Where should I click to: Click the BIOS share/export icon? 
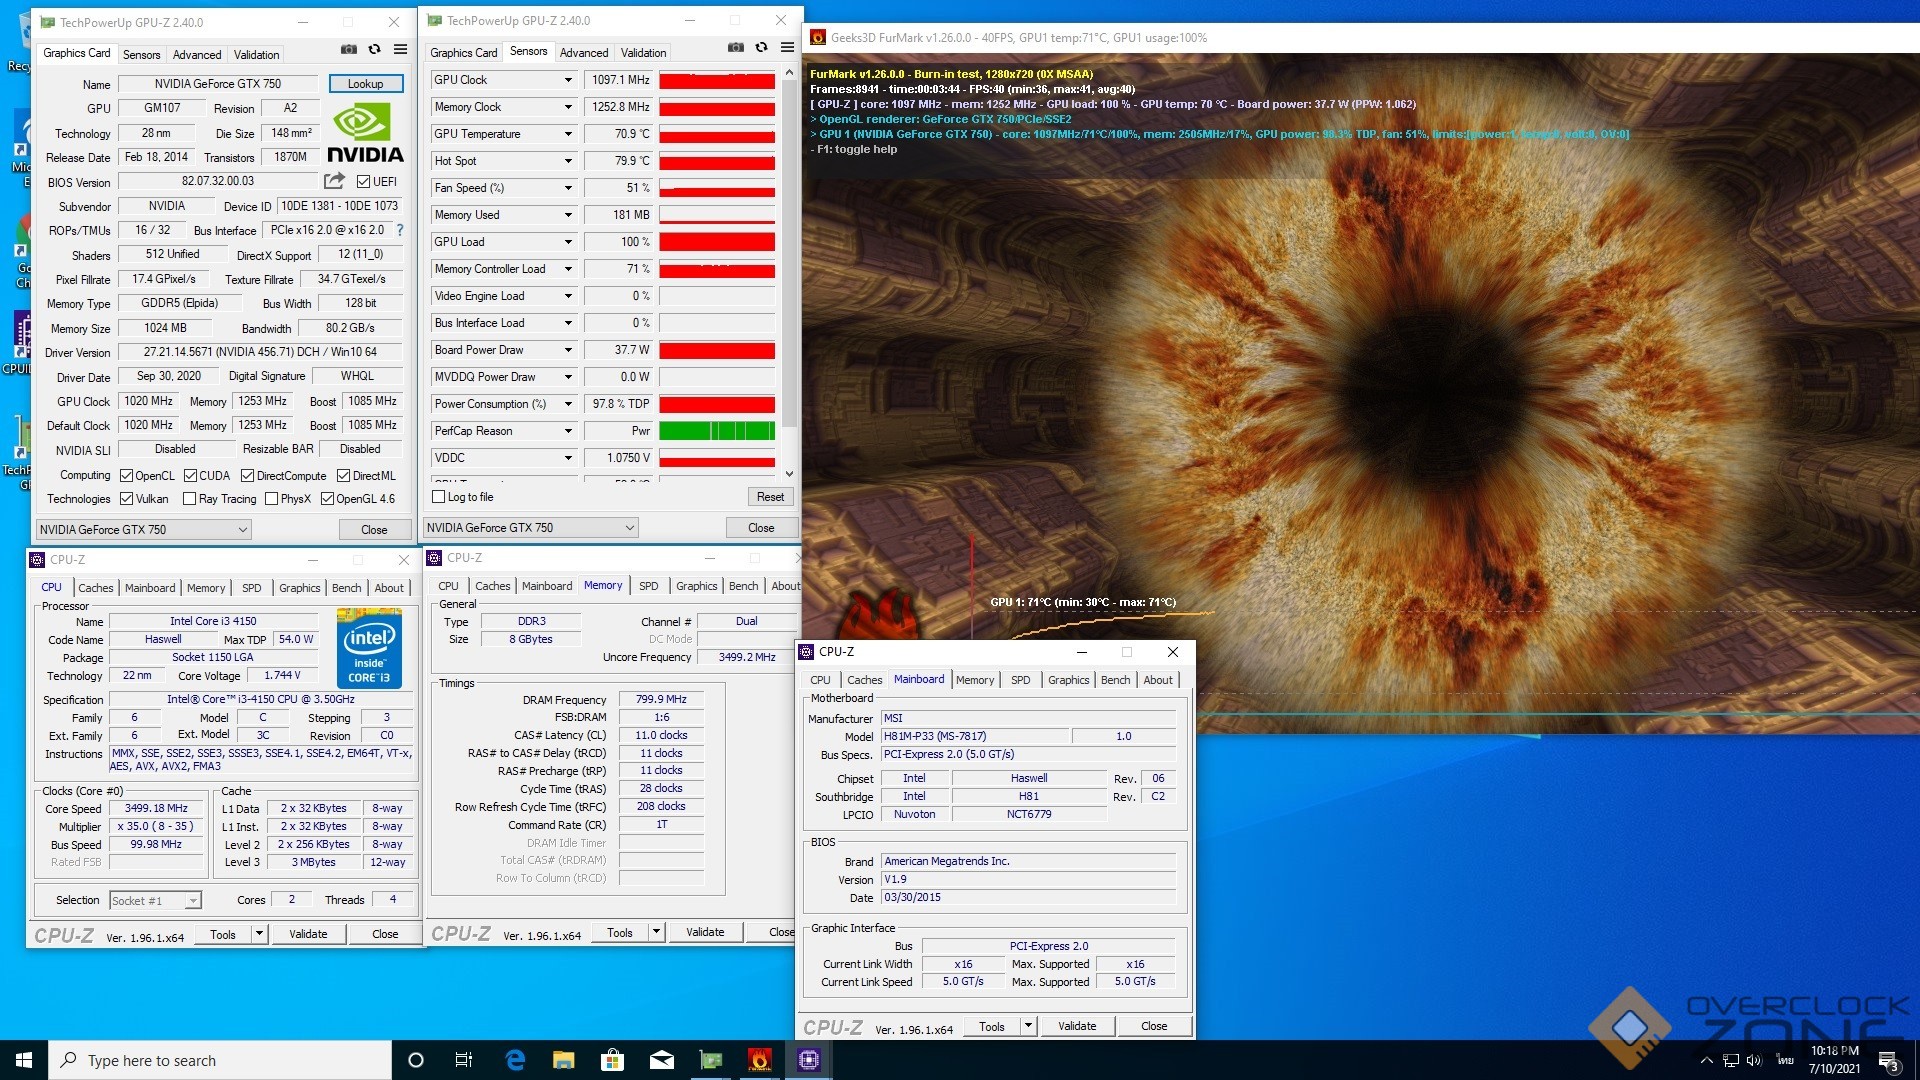334,181
